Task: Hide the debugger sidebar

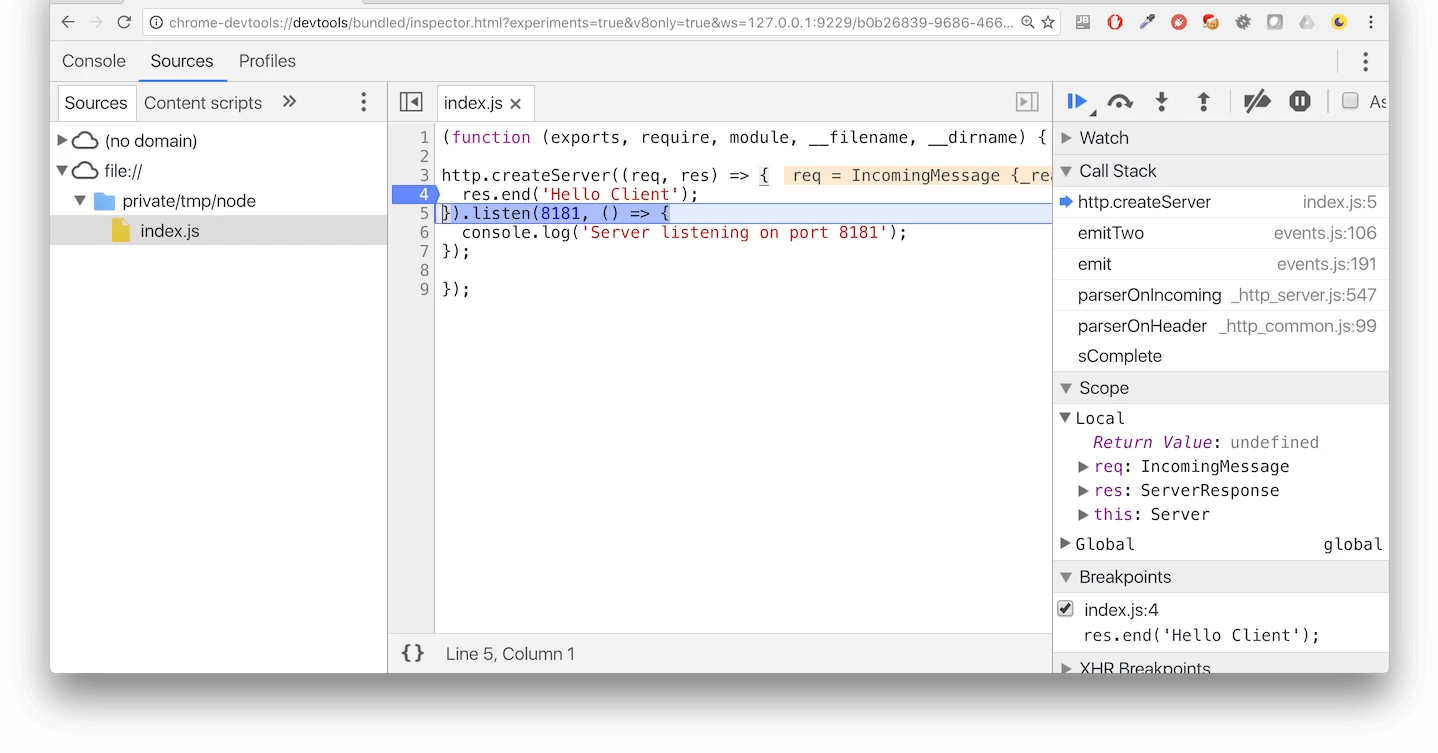Action: pyautogui.click(x=1027, y=102)
